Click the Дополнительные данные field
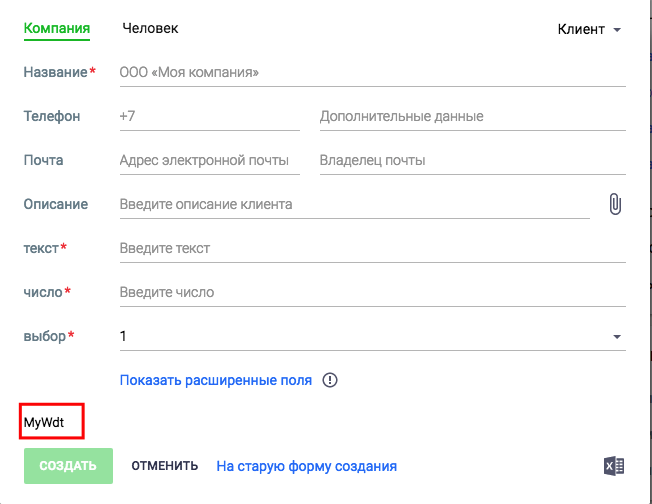This screenshot has height=504, width=652. click(472, 117)
